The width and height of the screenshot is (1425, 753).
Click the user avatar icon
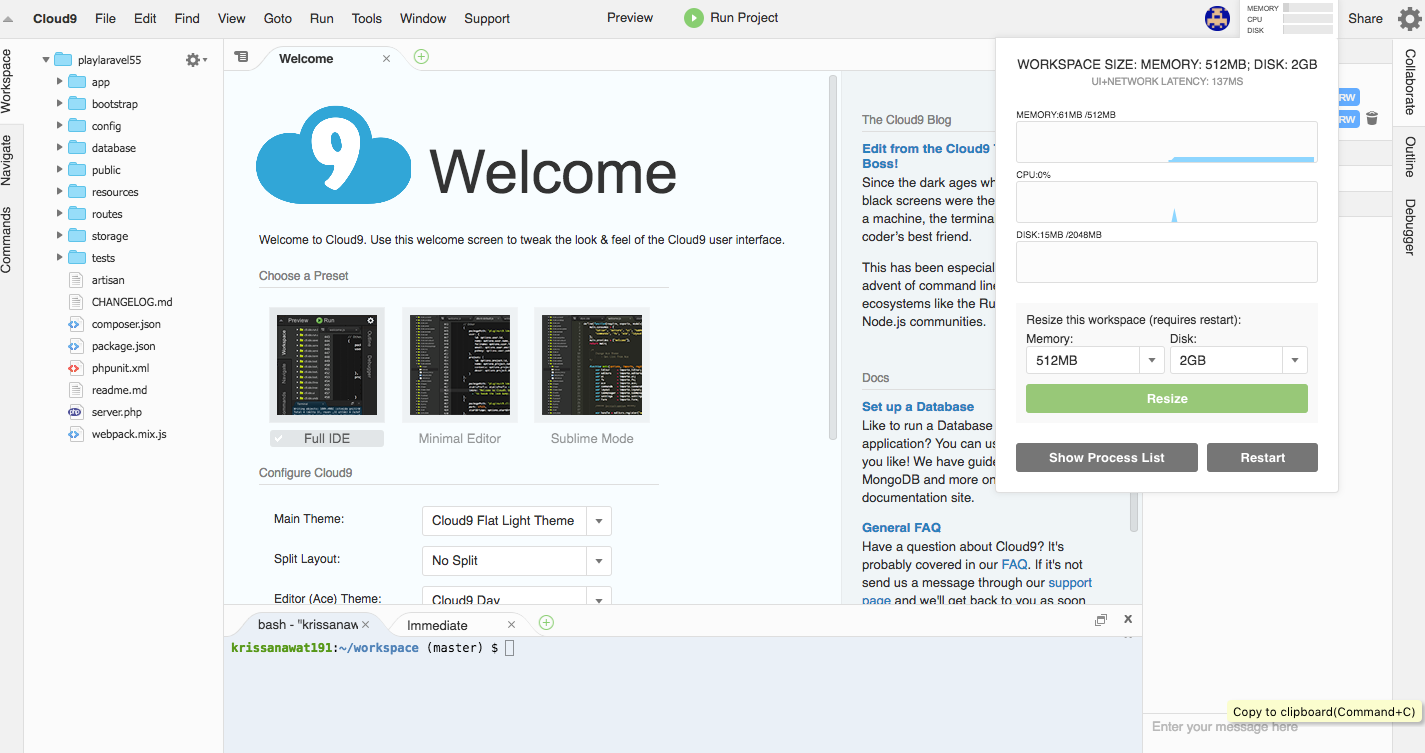click(x=1217, y=18)
